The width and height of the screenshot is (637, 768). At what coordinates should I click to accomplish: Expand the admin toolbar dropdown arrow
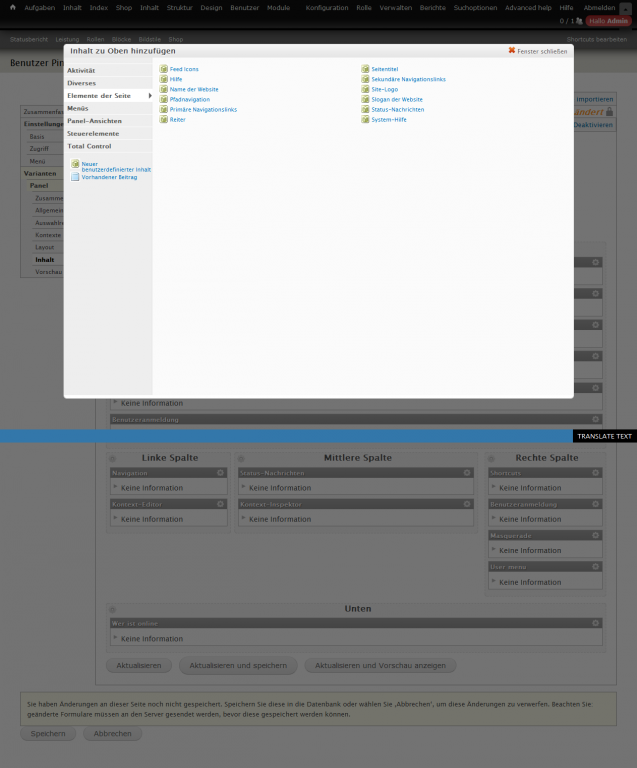[x=625, y=8]
